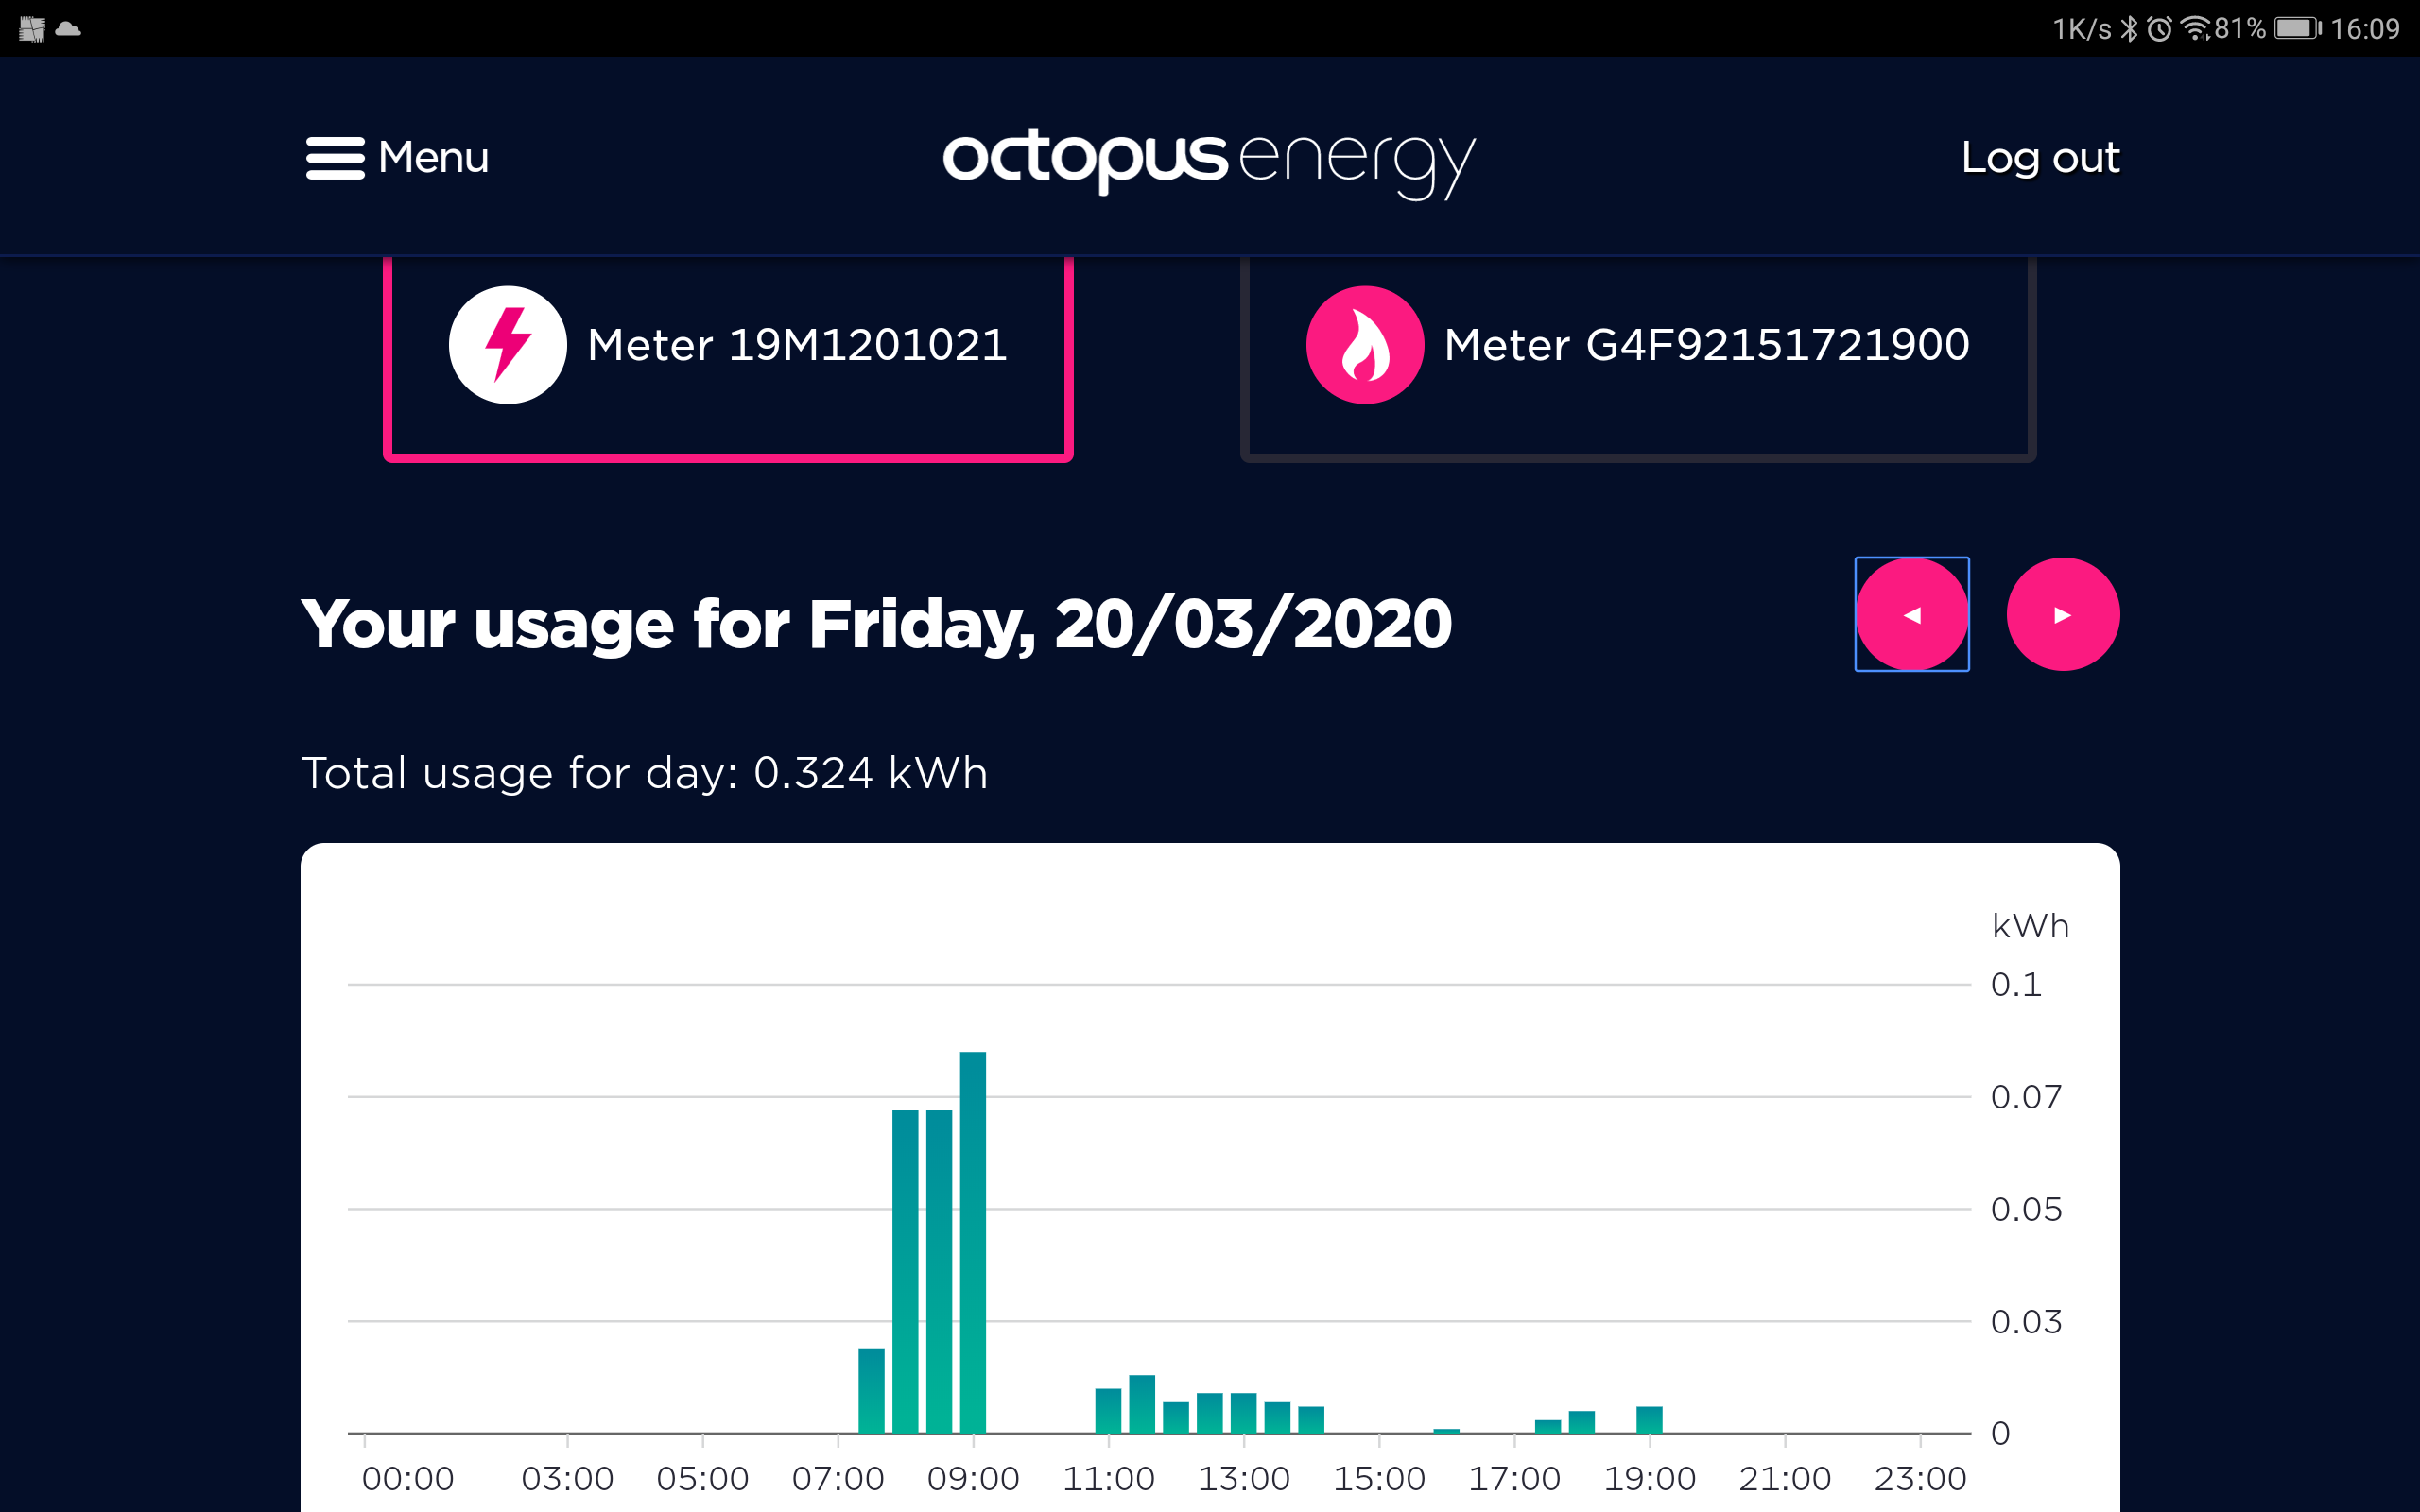Tap the cloud notification icon
Image resolution: width=2420 pixels, height=1512 pixels.
pos(68,28)
